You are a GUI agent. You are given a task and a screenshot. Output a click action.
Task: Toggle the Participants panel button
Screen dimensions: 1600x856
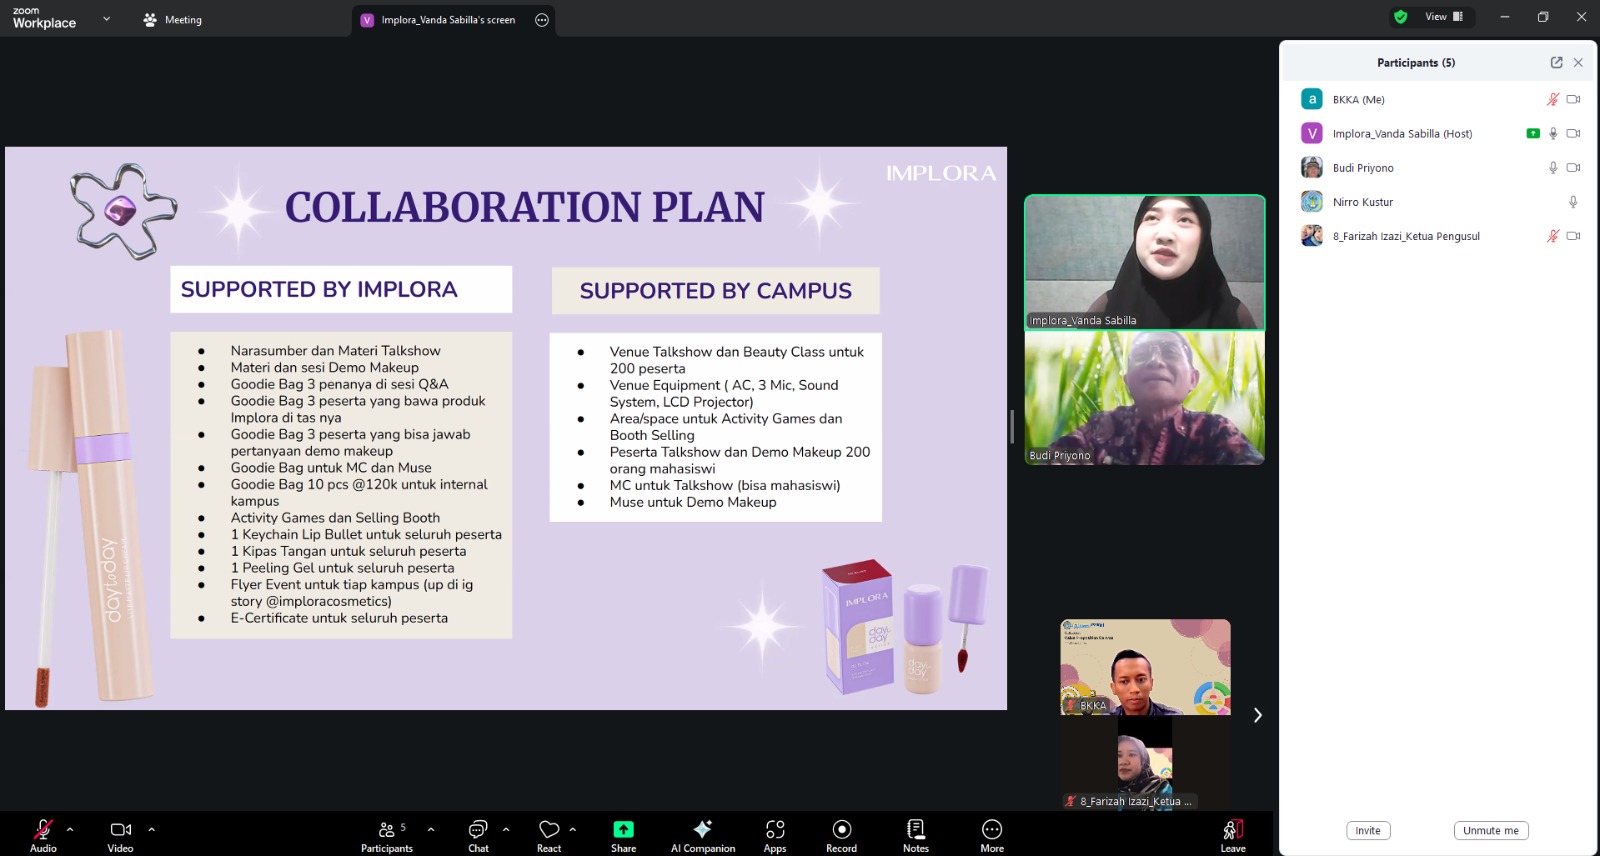(387, 835)
